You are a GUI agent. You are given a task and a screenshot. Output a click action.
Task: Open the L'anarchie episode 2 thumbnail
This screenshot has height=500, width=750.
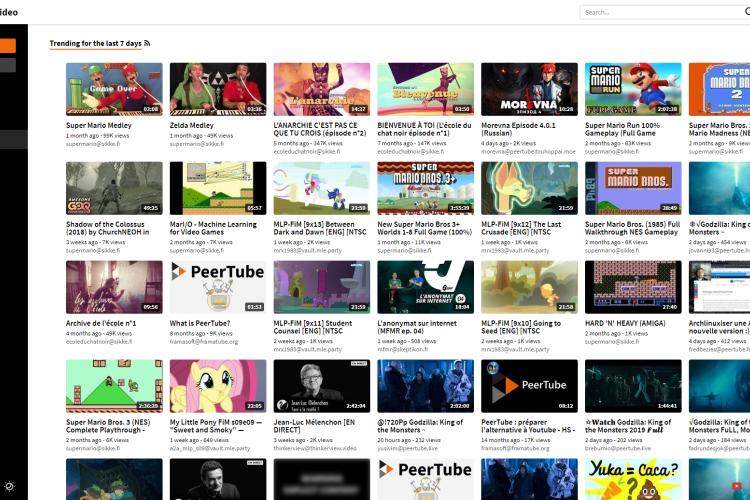click(322, 89)
